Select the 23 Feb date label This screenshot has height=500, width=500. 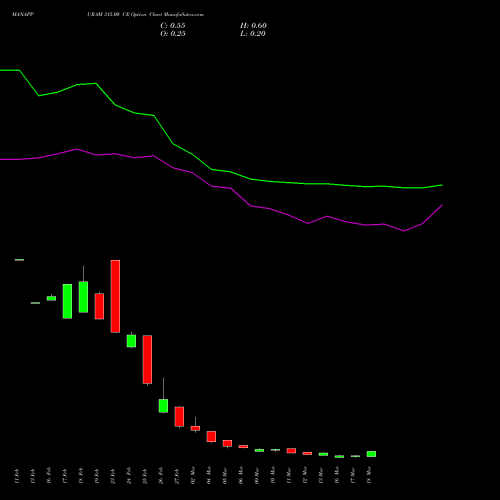[x=113, y=476]
